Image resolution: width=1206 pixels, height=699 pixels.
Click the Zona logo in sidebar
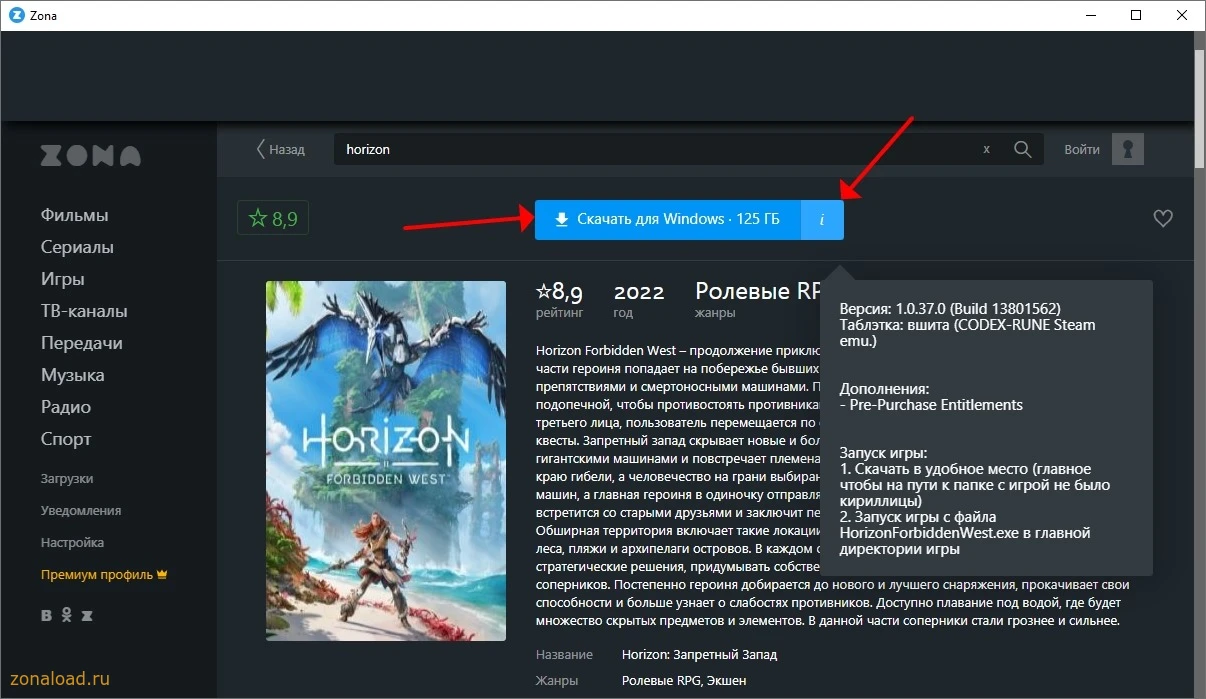click(x=91, y=156)
